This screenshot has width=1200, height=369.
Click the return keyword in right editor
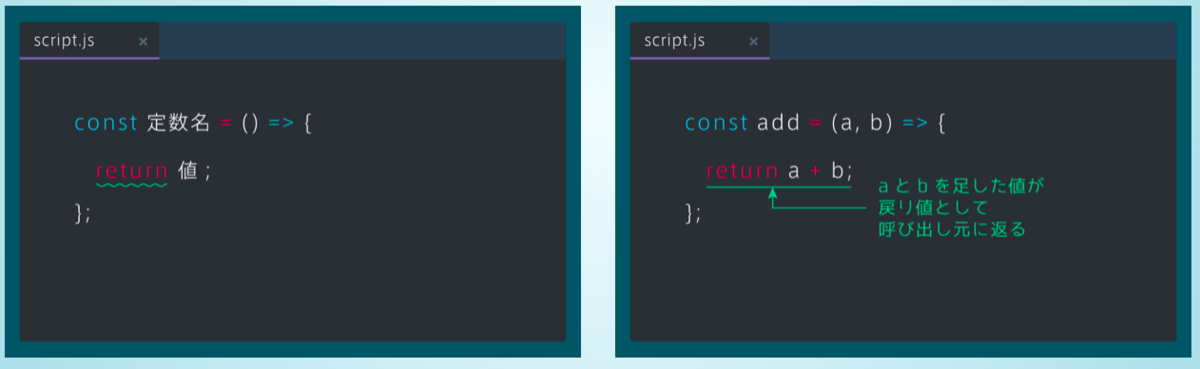(742, 171)
